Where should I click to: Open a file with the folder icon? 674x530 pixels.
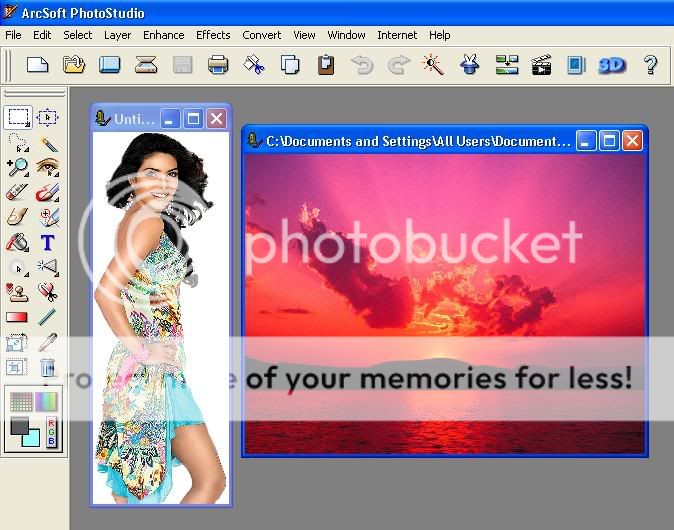tap(73, 65)
